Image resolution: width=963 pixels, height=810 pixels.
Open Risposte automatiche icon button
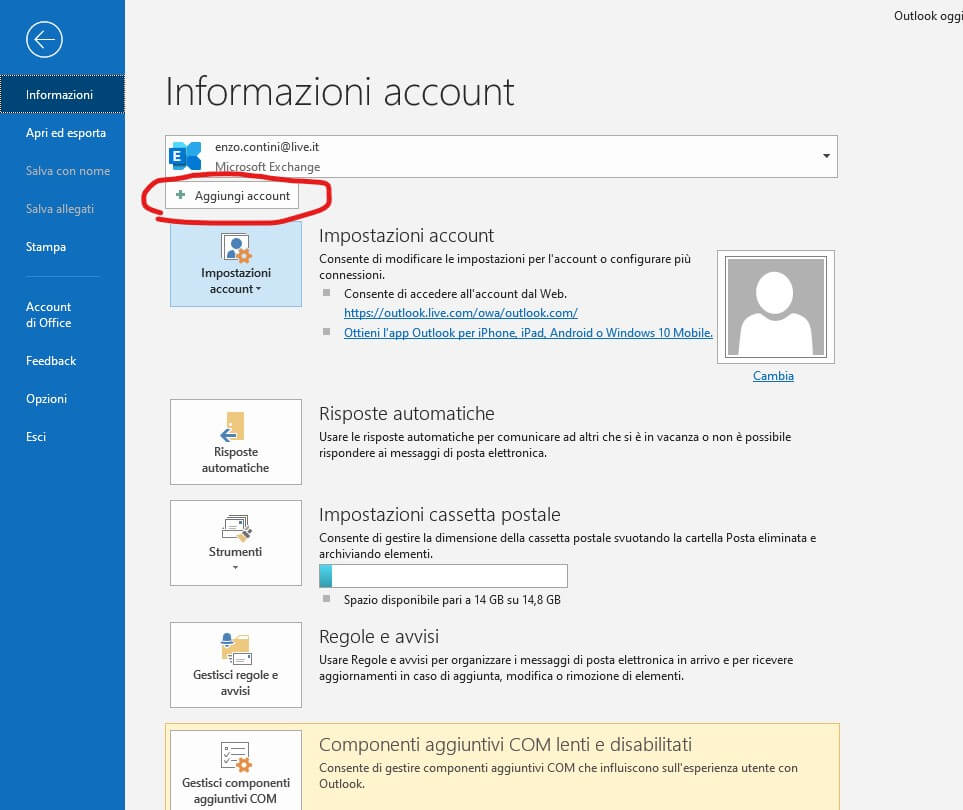pos(236,426)
